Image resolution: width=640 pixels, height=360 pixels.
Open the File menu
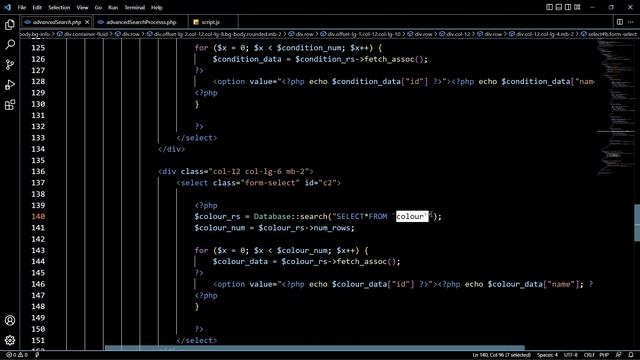[22, 7]
